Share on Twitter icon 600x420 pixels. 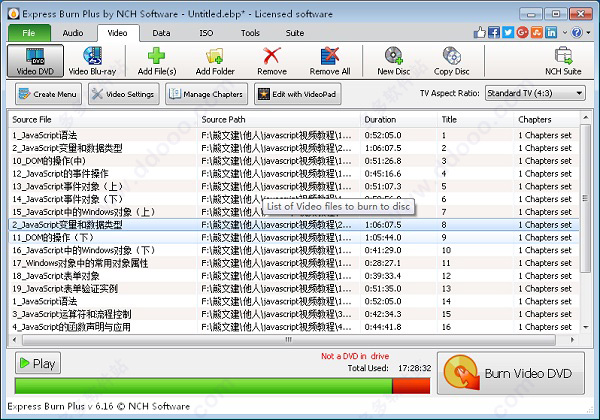pyautogui.click(x=508, y=33)
